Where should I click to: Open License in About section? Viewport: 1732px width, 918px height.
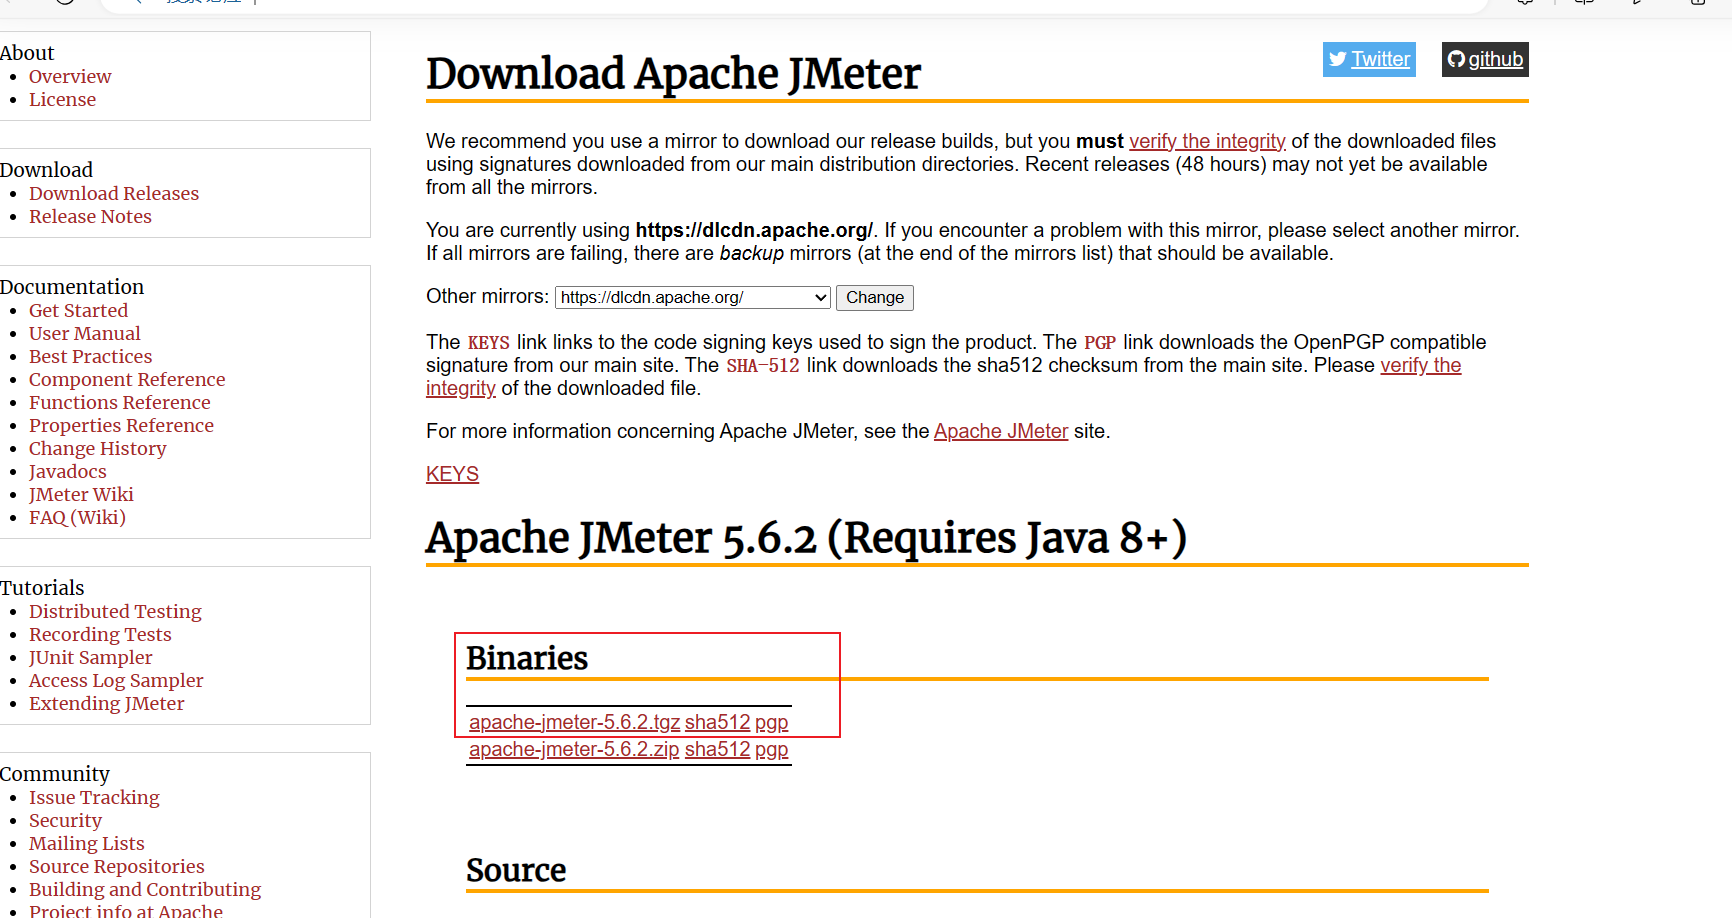62,100
